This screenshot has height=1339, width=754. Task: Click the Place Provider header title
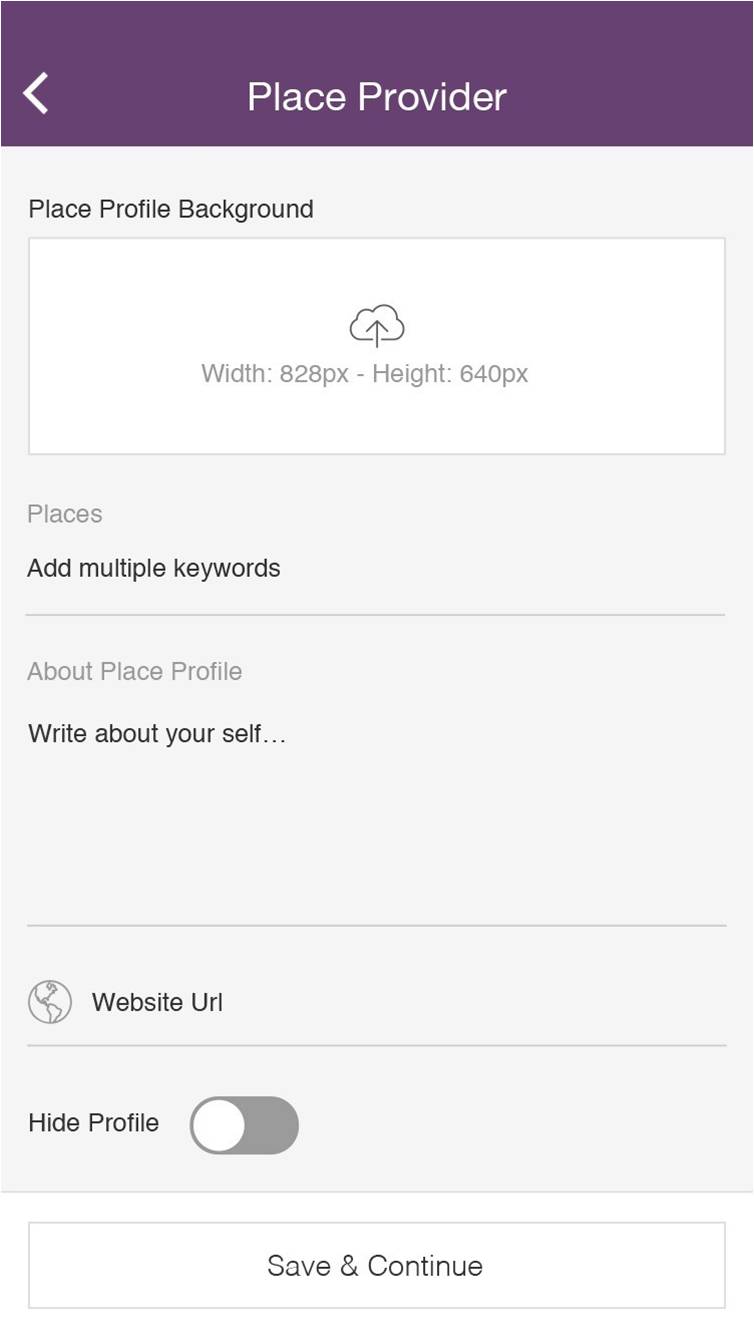click(377, 97)
